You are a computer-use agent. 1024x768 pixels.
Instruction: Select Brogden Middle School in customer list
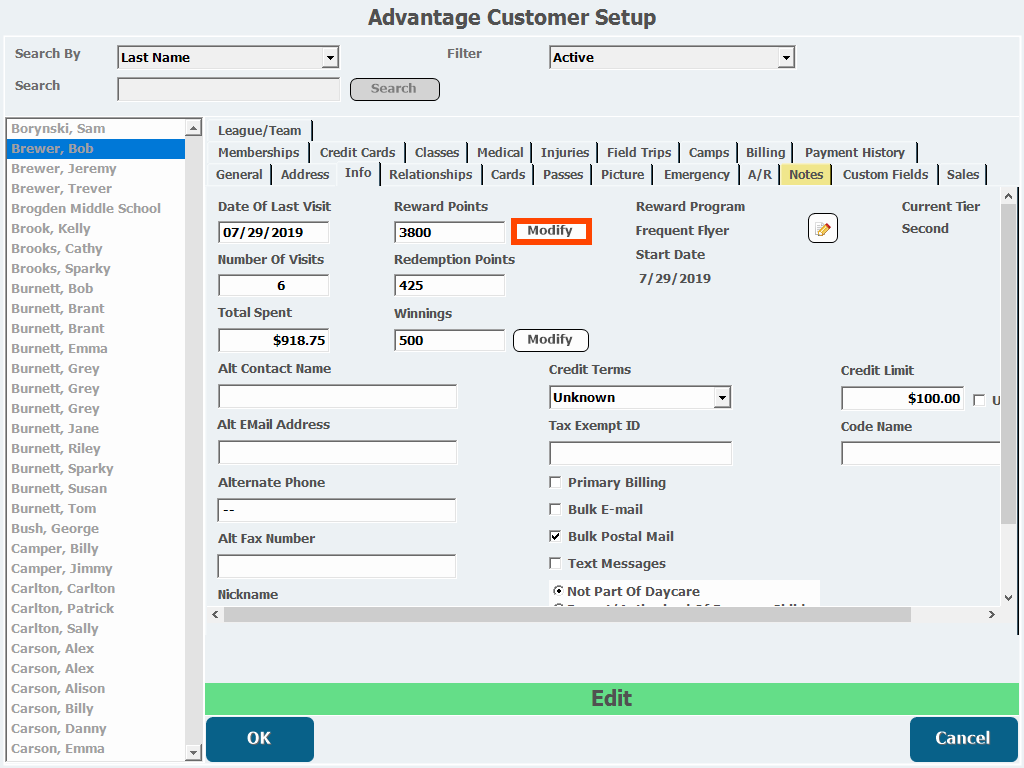coord(86,209)
